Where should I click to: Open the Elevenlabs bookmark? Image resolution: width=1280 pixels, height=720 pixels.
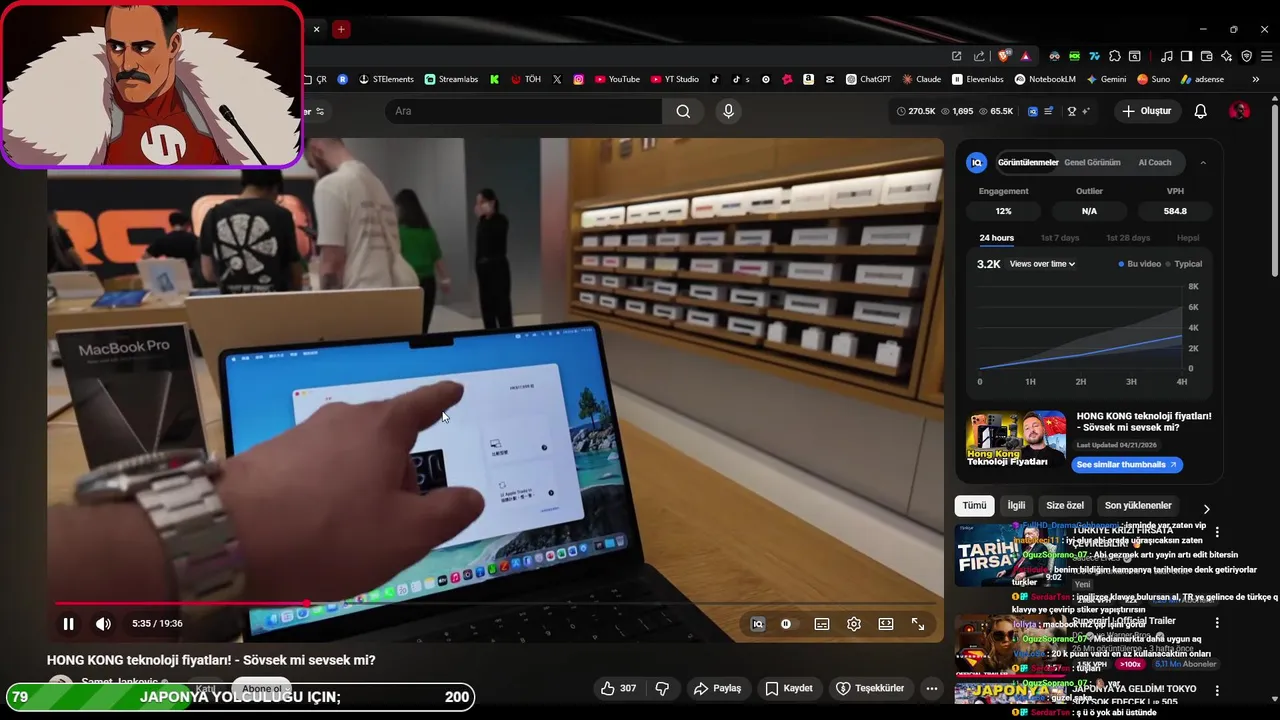point(978,79)
